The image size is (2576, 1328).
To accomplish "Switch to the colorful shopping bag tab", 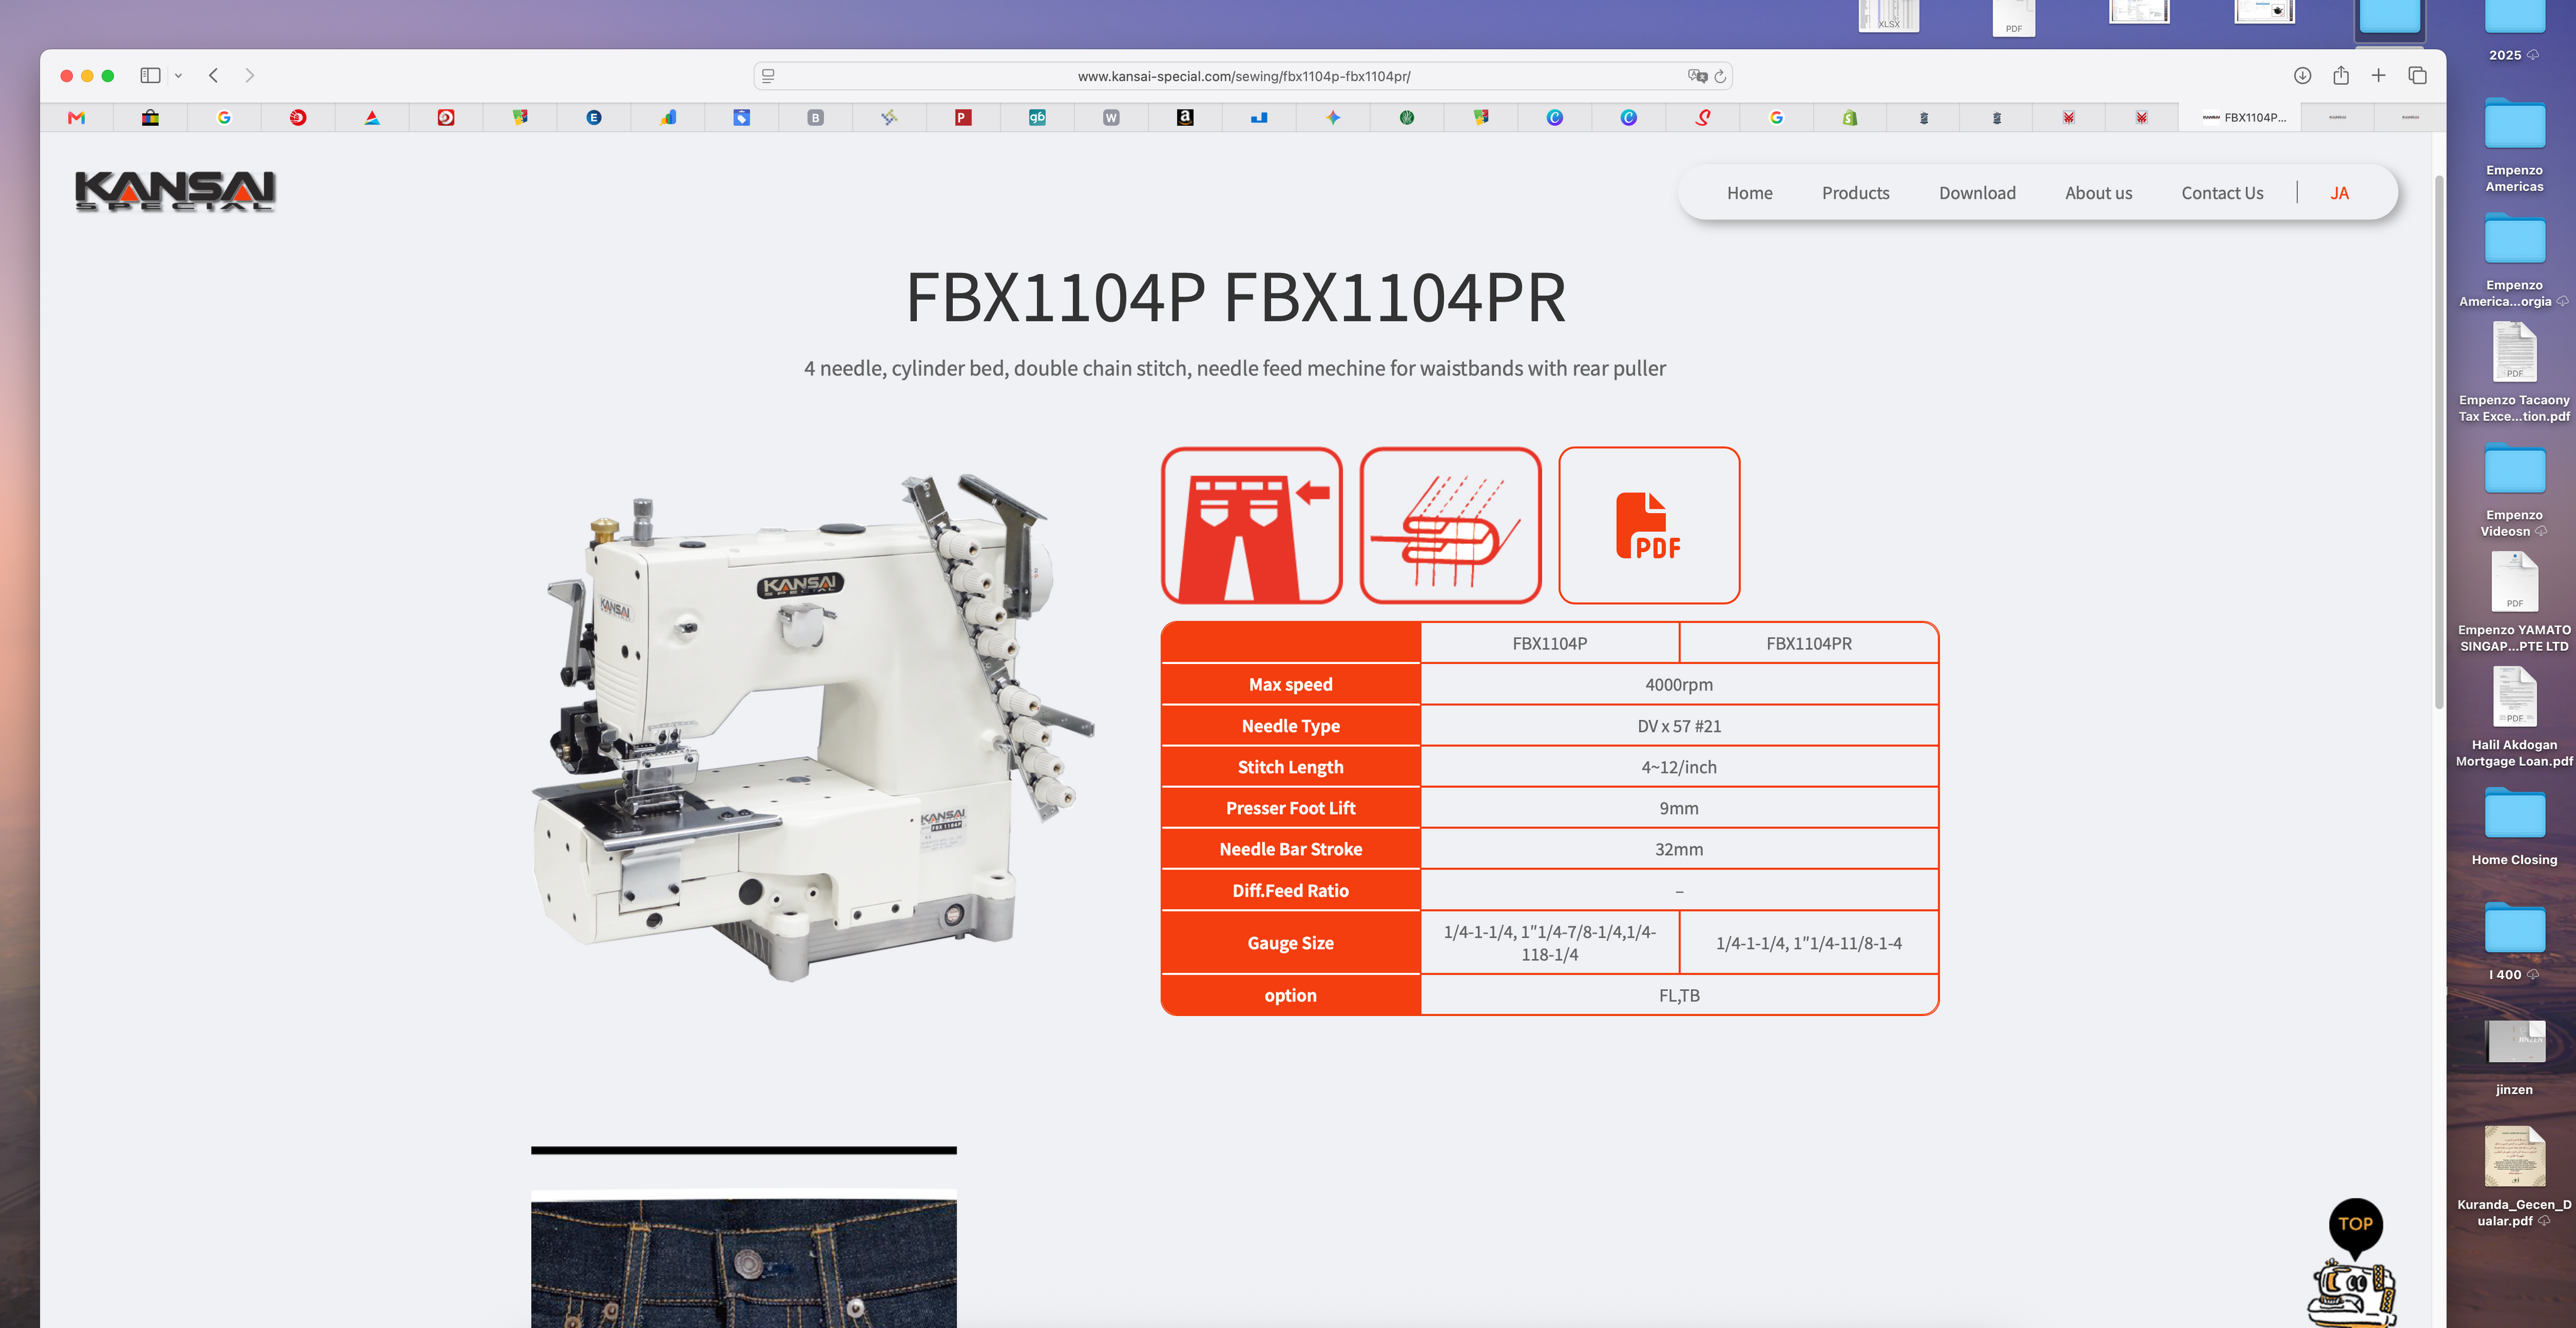I will tap(150, 118).
